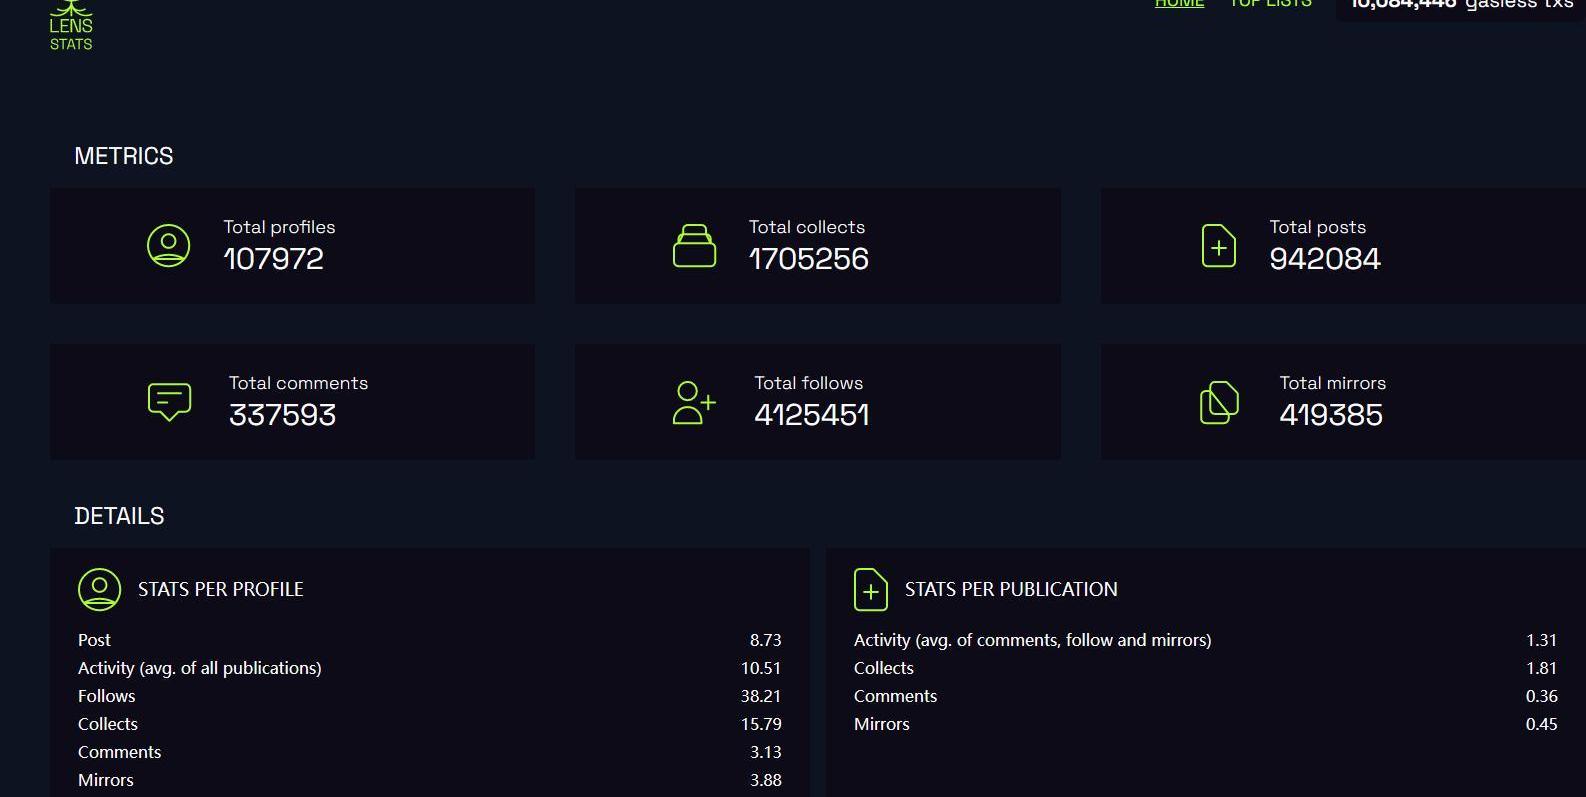Viewport: 1586px width, 797px height.
Task: Click the Total collects icon
Action: point(694,245)
